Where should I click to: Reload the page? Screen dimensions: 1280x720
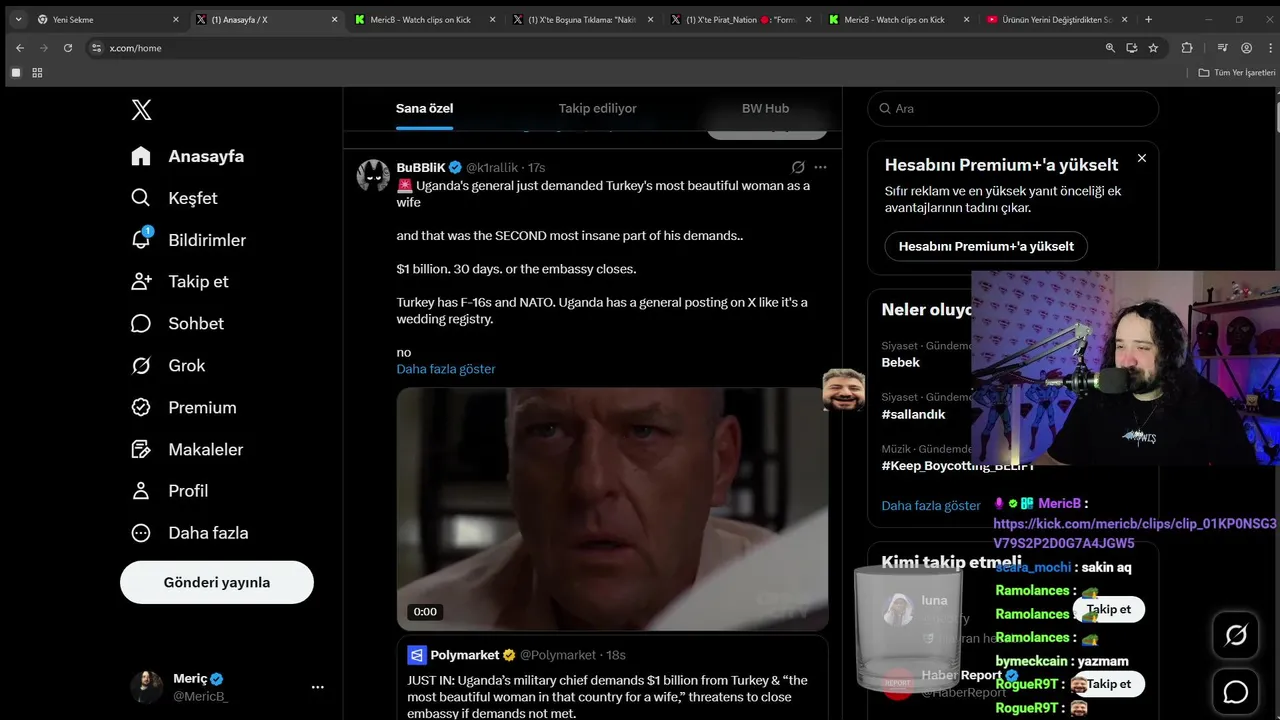pos(68,48)
